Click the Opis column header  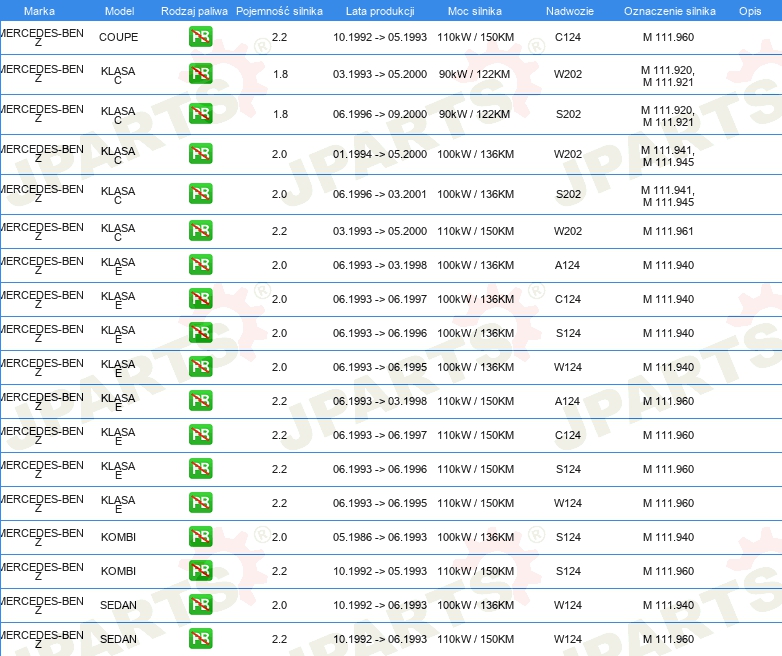tap(749, 11)
